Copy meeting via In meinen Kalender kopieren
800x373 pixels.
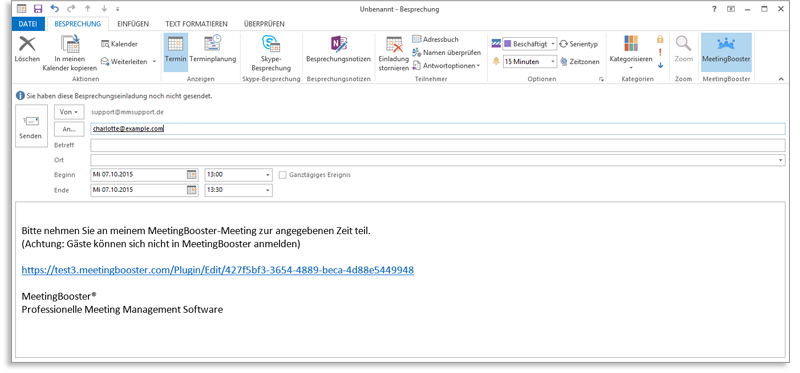(70, 53)
